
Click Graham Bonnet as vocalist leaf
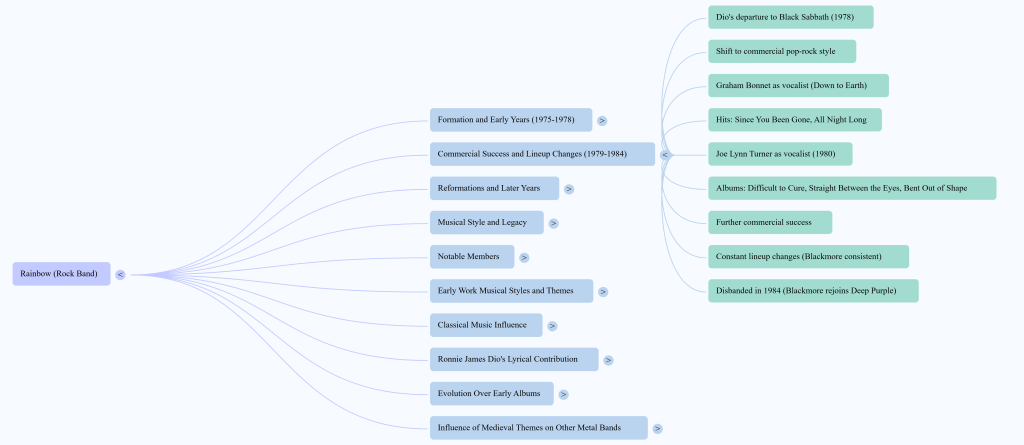pos(798,86)
